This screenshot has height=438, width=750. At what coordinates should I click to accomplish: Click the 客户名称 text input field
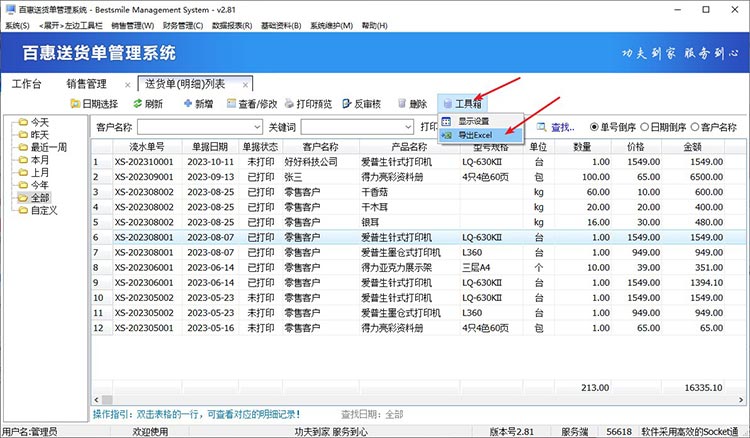[195, 127]
